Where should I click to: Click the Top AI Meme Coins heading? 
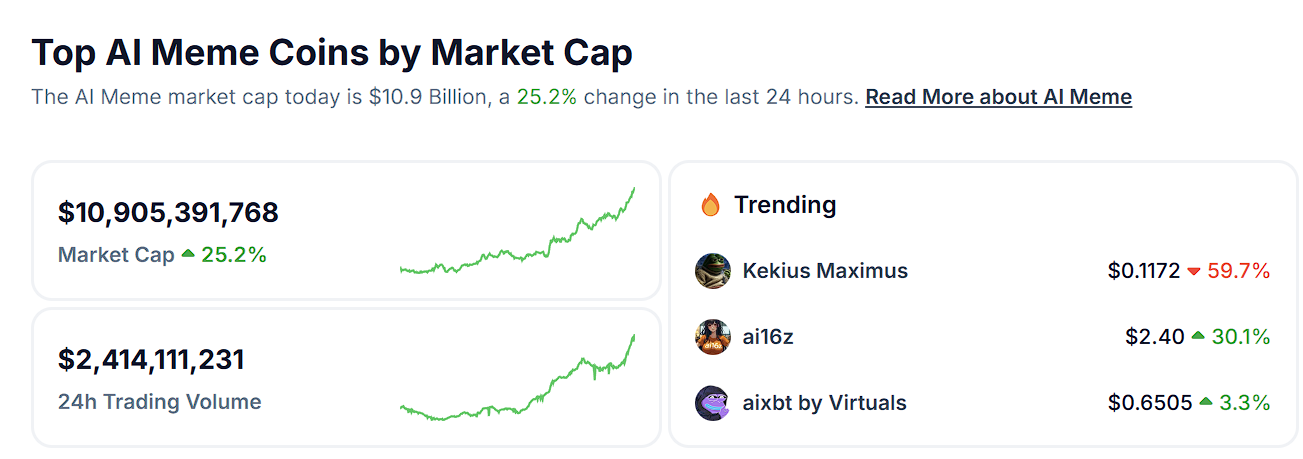332,53
